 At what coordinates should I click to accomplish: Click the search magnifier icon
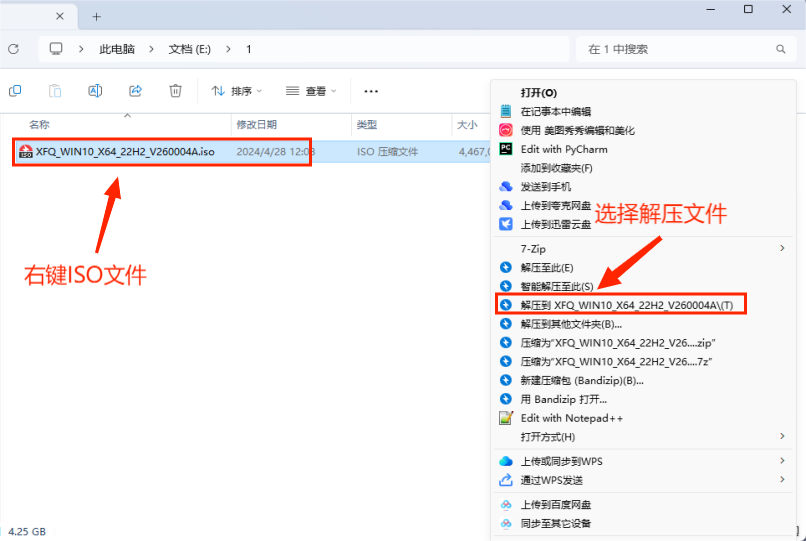(x=780, y=48)
